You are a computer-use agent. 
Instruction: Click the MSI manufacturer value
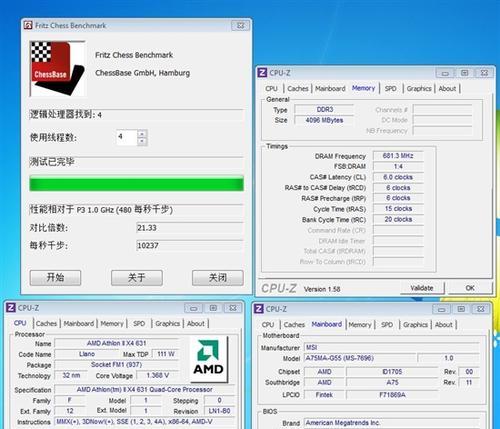coord(392,347)
